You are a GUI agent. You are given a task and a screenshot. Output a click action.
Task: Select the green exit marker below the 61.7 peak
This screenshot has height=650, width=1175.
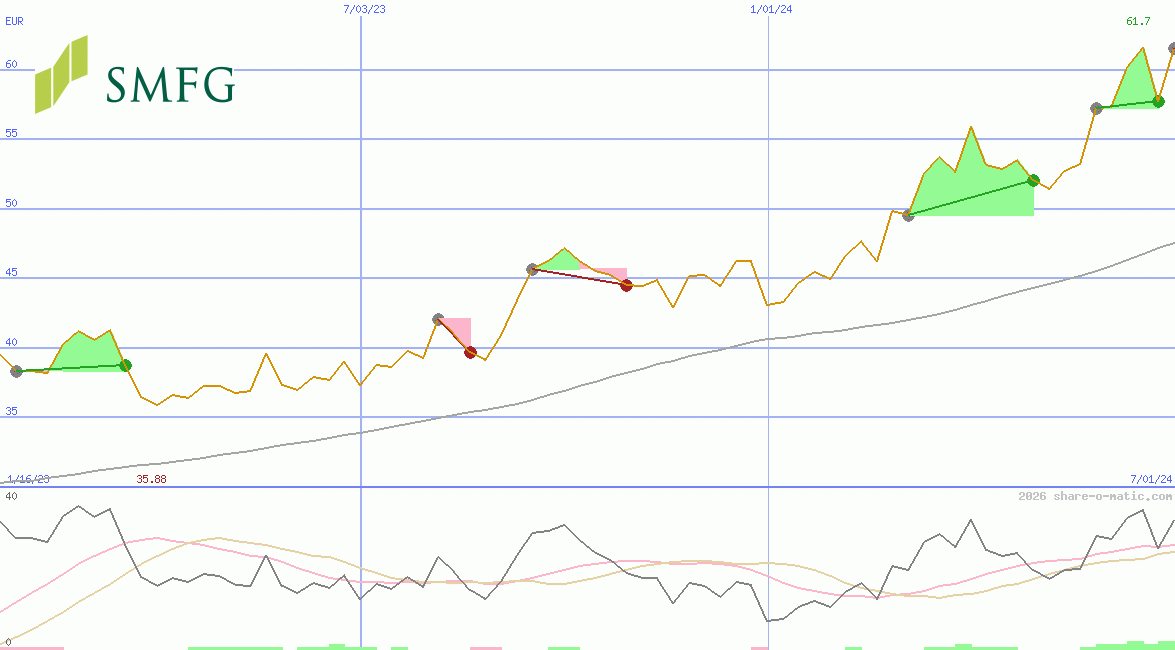1158,101
